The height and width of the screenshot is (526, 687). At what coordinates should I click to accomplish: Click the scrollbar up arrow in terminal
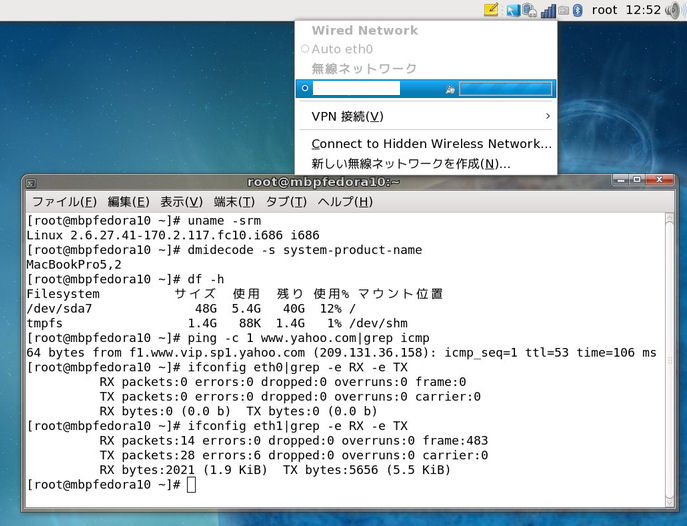coord(669,218)
